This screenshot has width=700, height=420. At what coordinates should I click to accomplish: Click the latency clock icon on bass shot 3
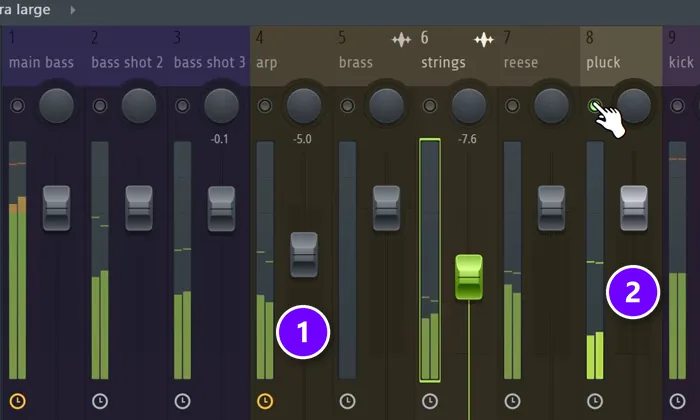click(182, 401)
